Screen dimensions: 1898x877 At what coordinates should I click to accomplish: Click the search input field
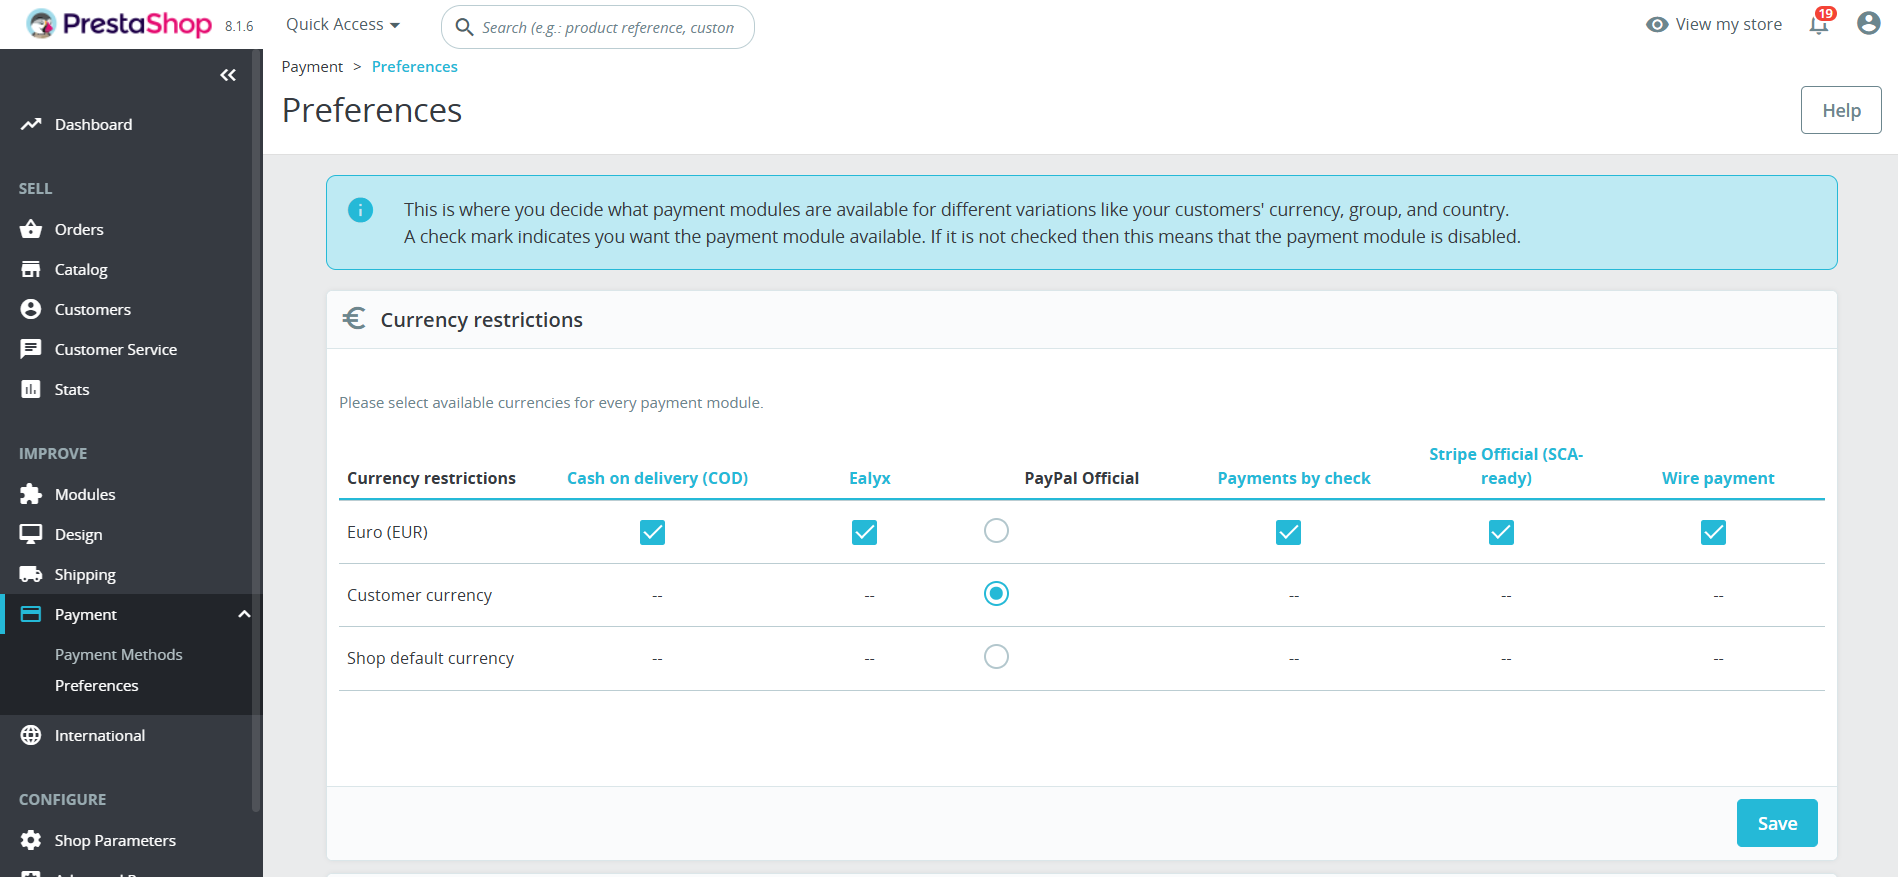click(610, 27)
